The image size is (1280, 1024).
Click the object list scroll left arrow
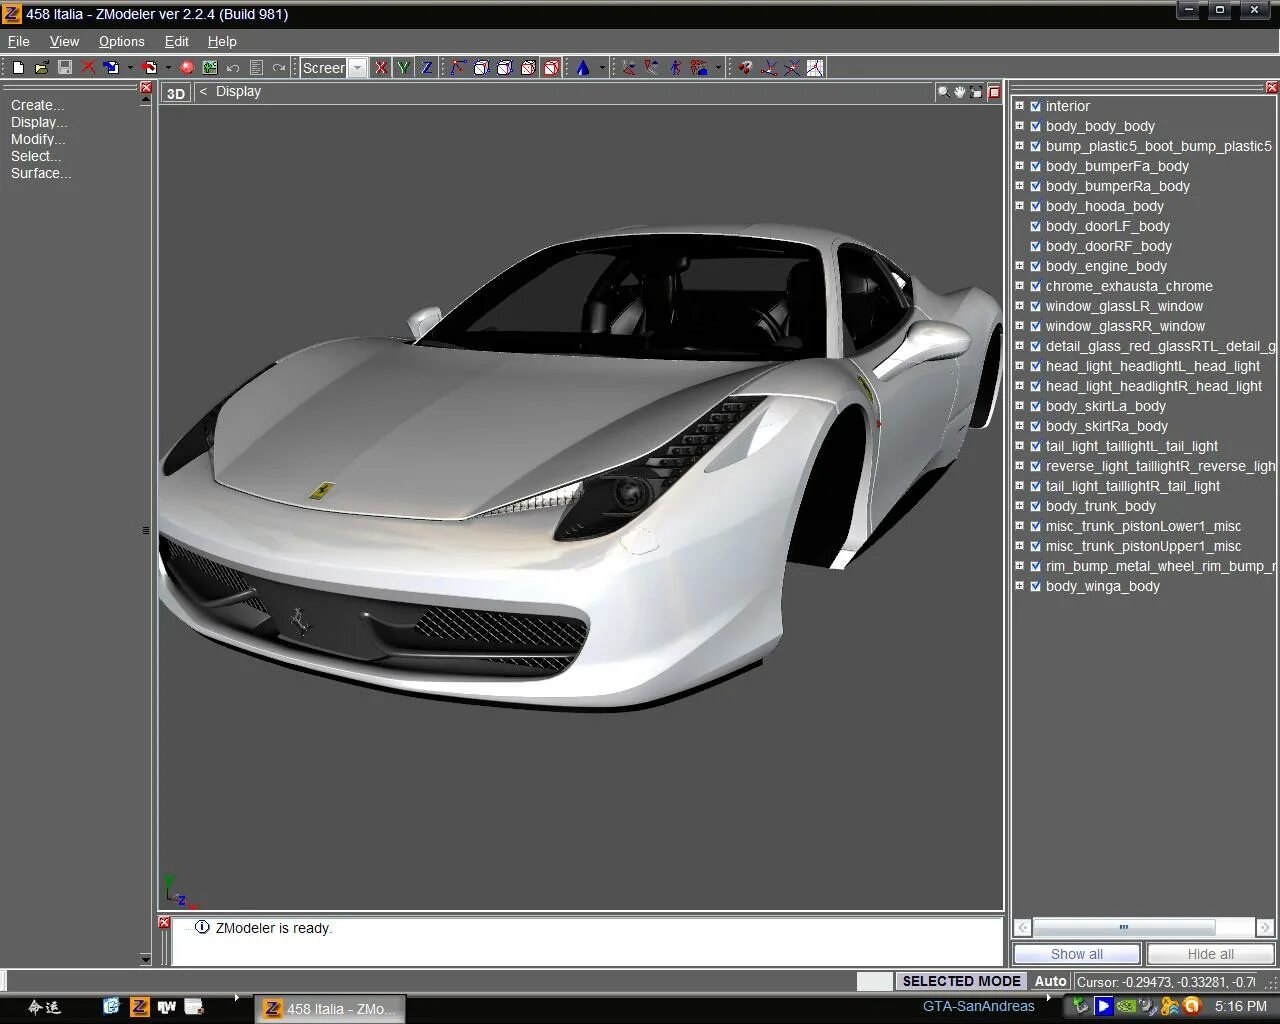1022,927
